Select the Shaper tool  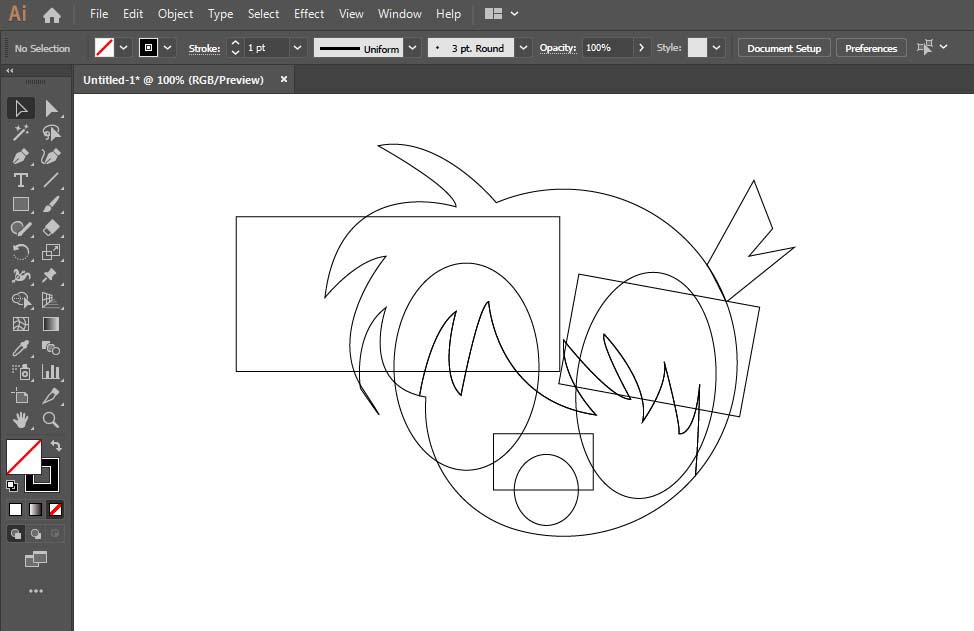[x=20, y=228]
